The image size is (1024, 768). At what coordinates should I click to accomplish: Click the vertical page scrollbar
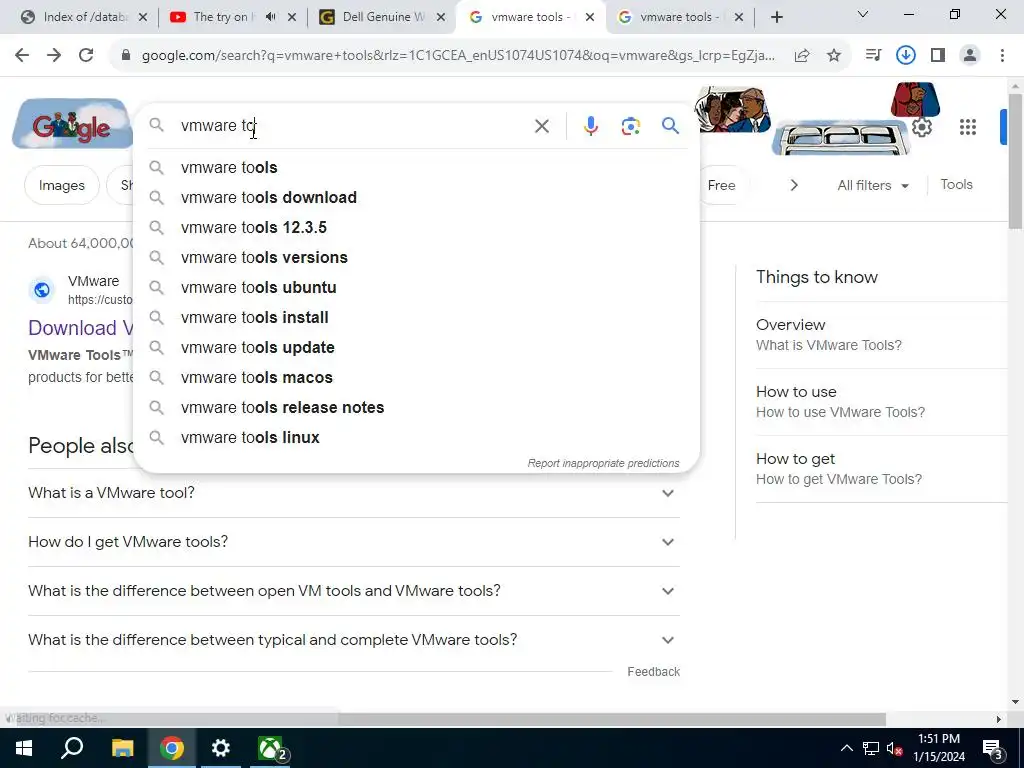pos(1015,162)
